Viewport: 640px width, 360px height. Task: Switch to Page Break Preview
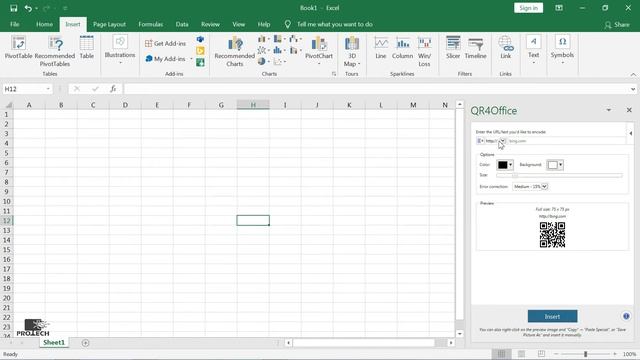point(541,354)
